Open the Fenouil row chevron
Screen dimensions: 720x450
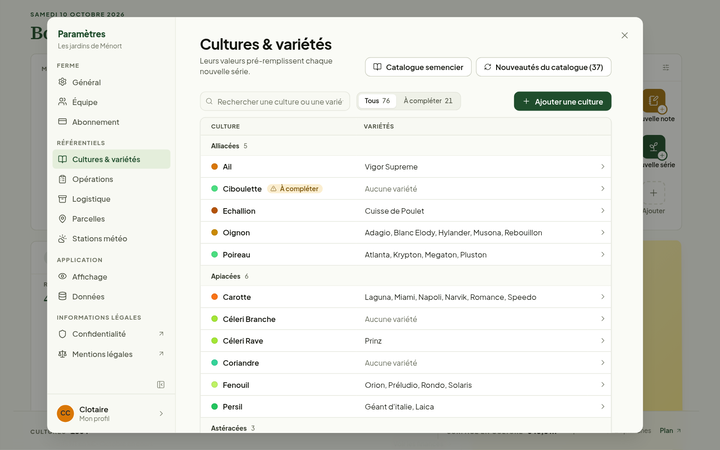coord(602,385)
